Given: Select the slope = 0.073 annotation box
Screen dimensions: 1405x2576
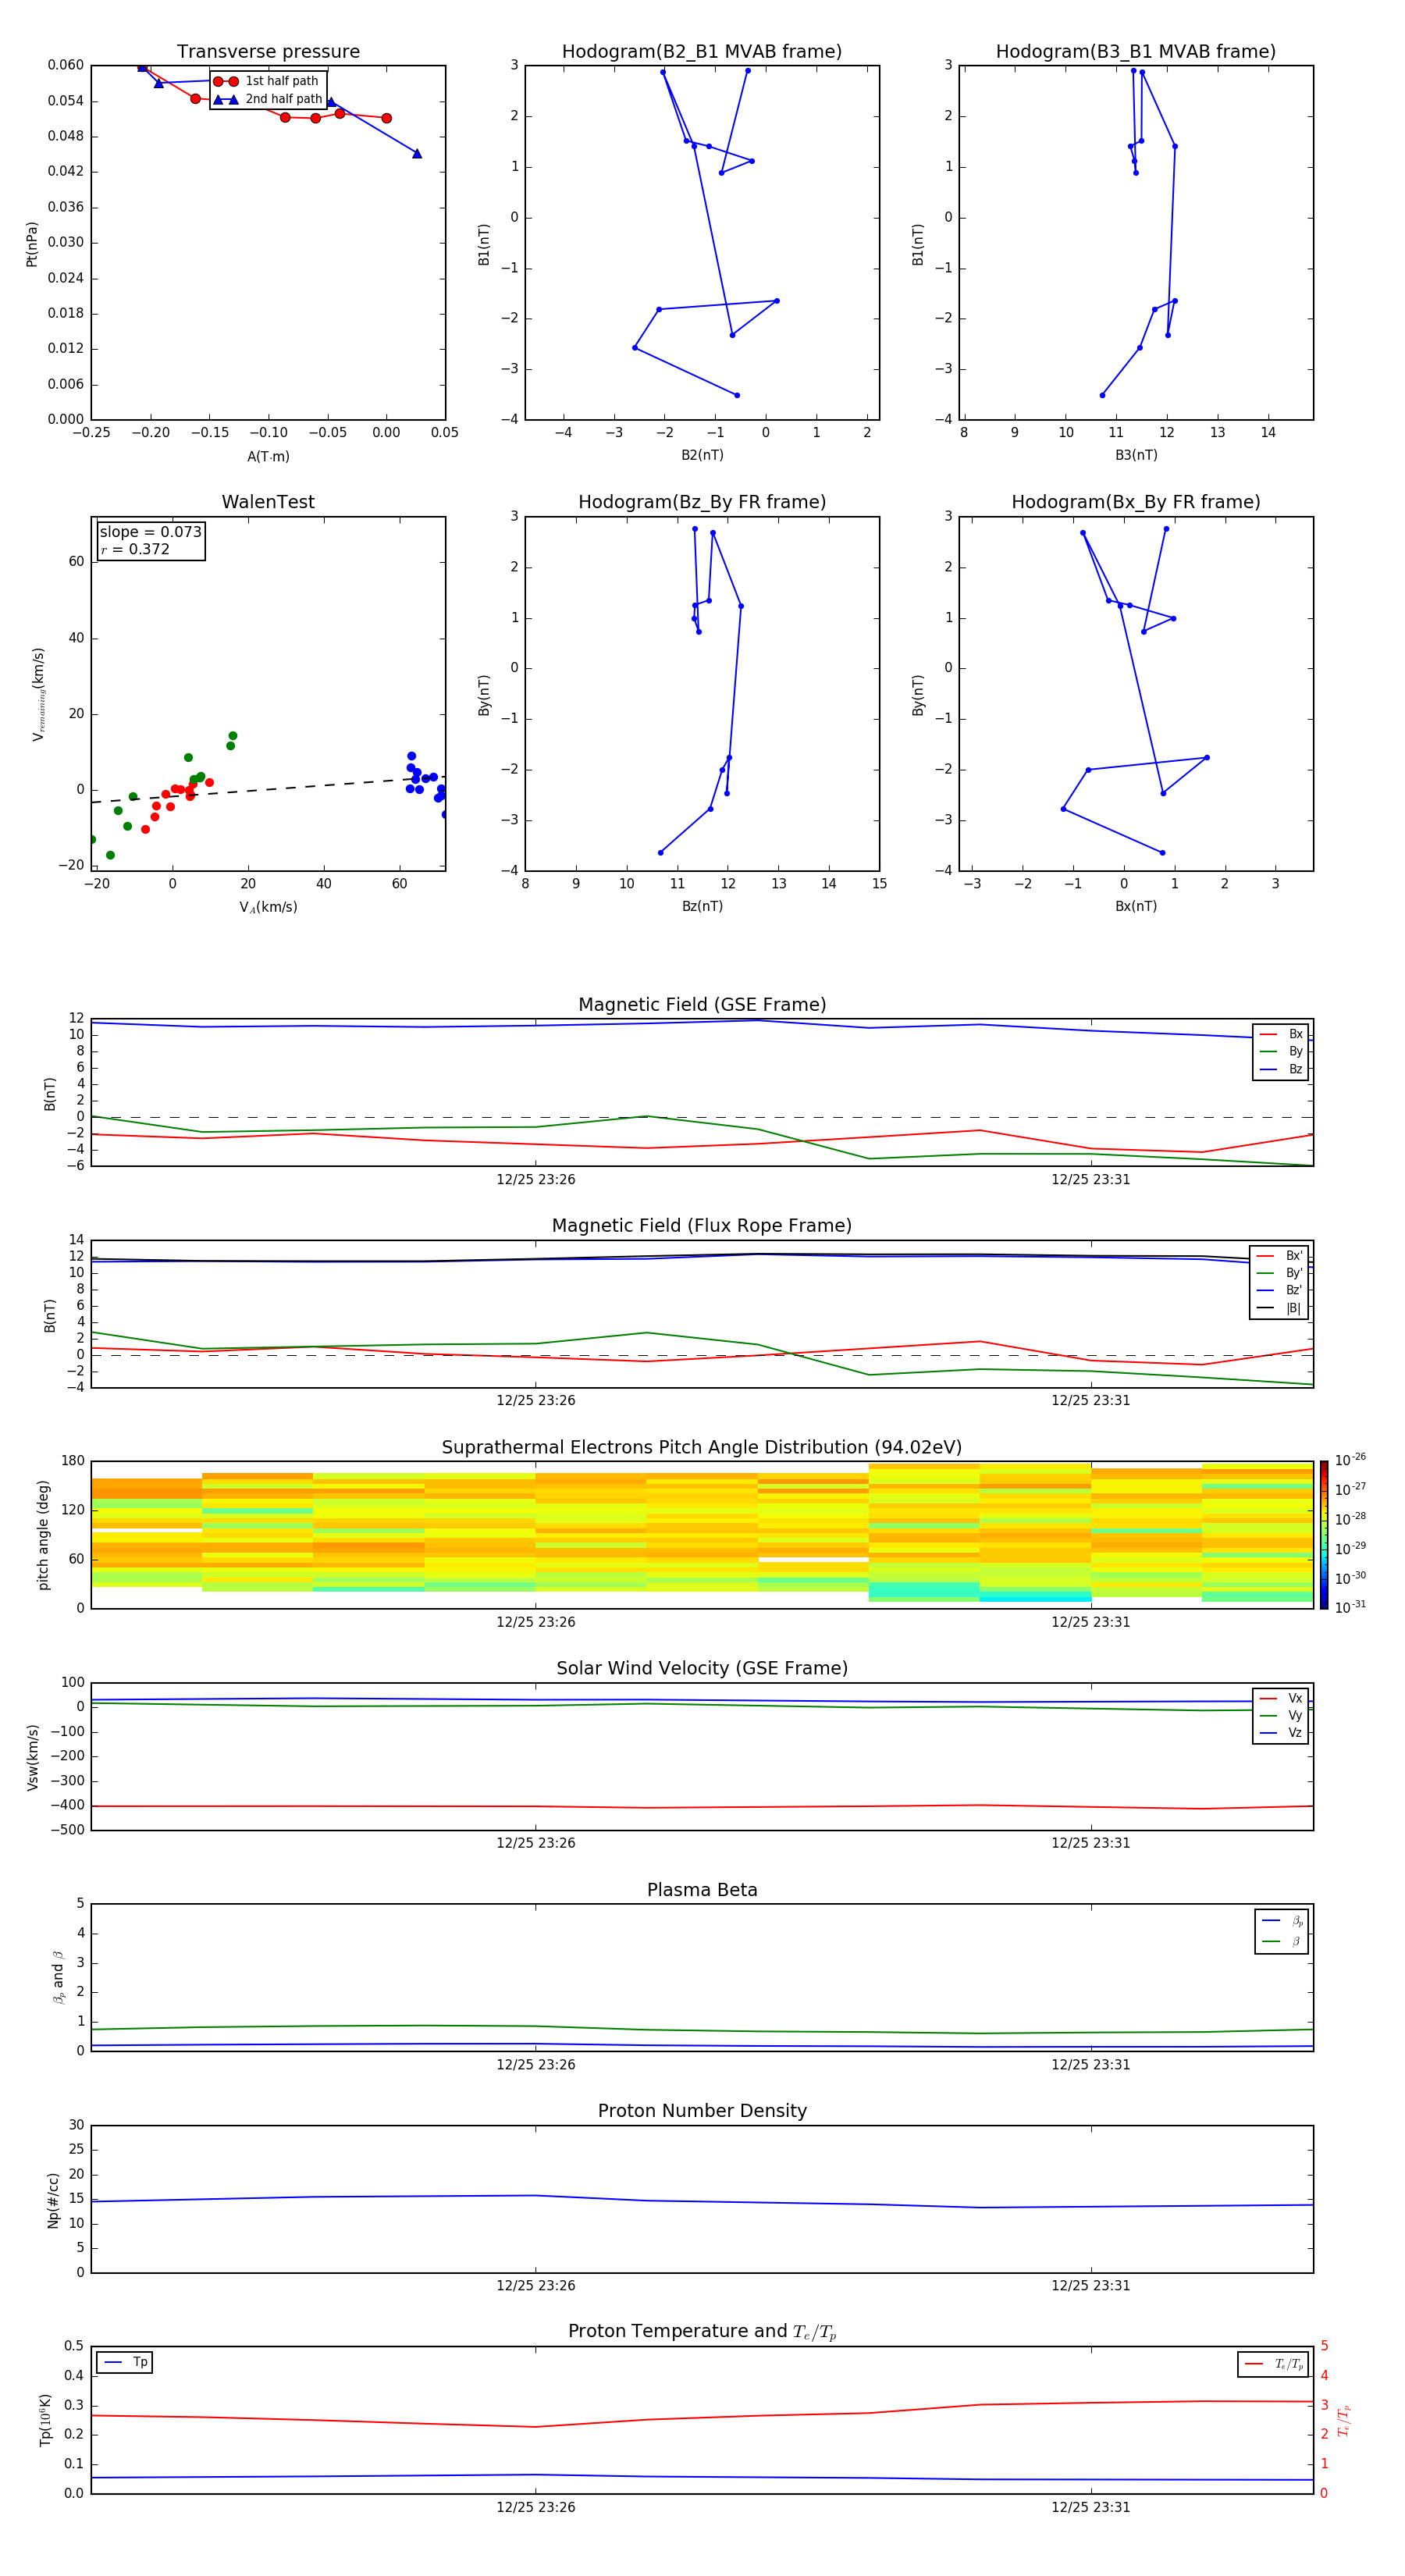Looking at the screenshot, I should [x=150, y=540].
